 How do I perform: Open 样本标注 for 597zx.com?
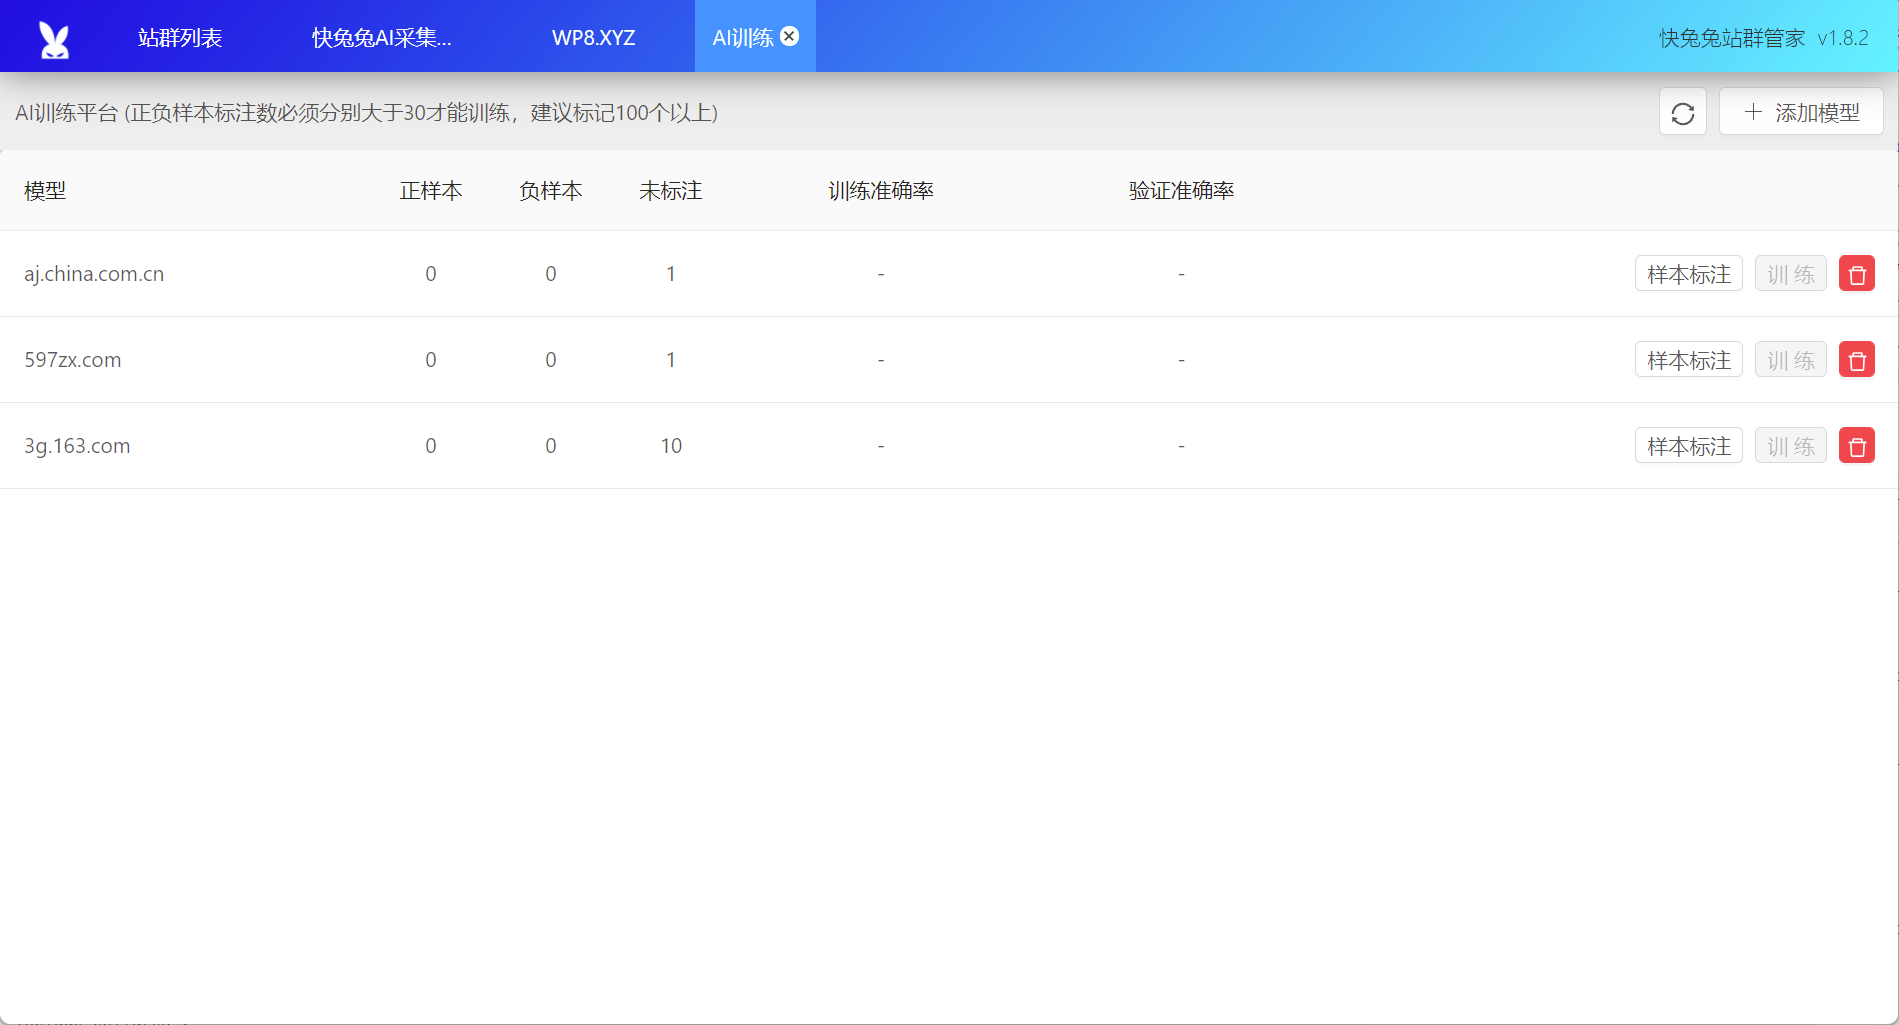coord(1689,360)
